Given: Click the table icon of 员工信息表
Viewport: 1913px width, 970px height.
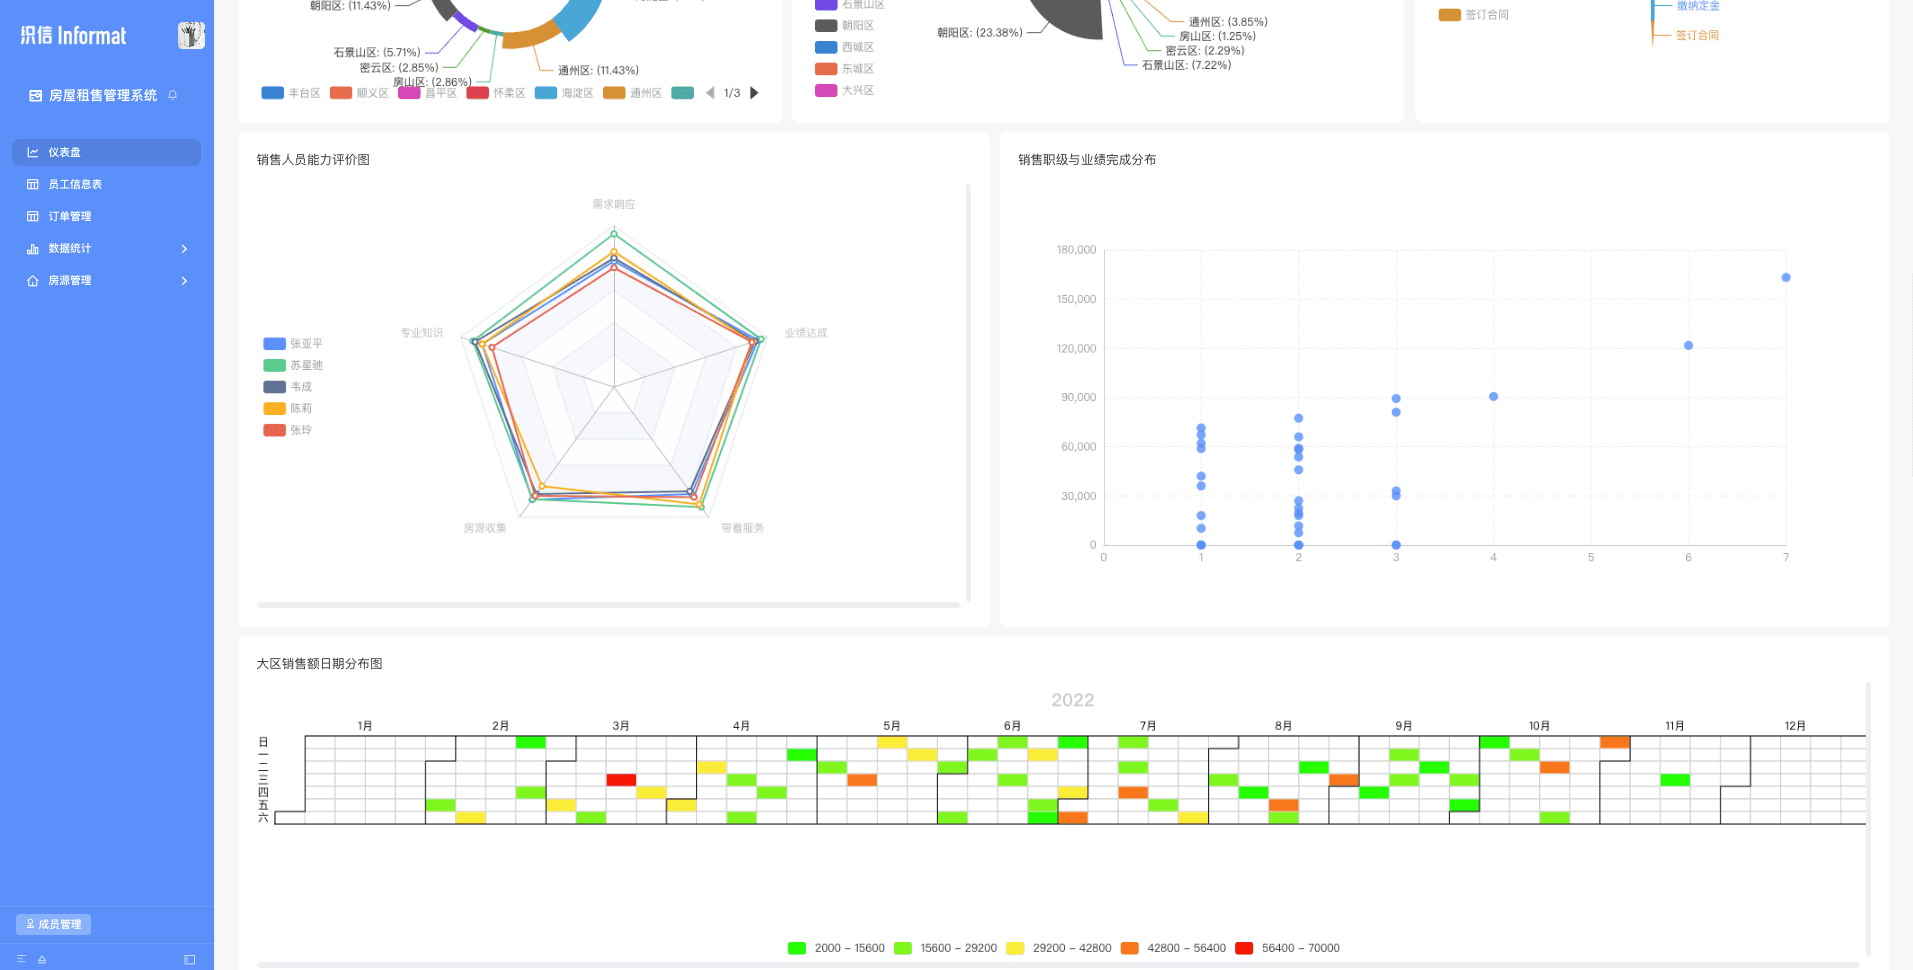Looking at the screenshot, I should click(x=33, y=184).
